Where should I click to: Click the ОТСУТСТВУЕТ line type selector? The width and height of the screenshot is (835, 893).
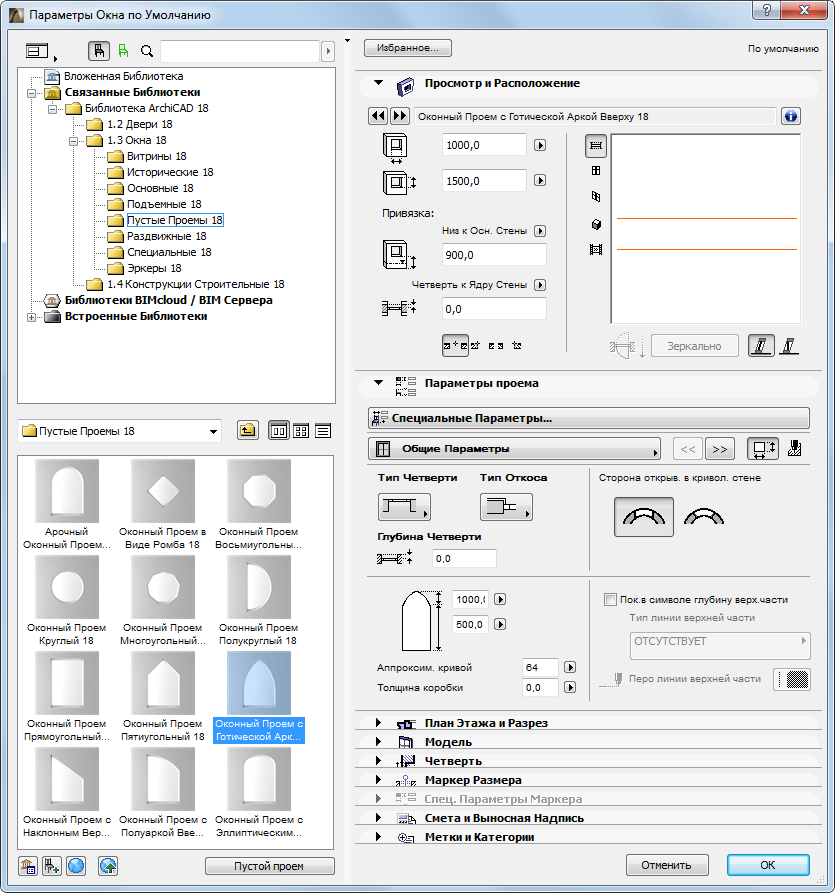click(x=720, y=645)
